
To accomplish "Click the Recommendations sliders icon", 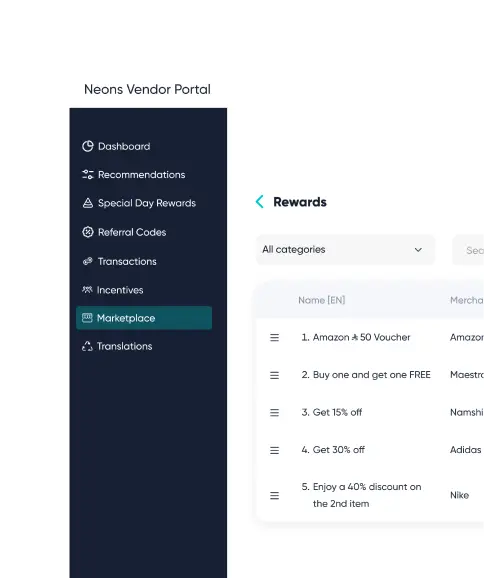I will [x=88, y=175].
